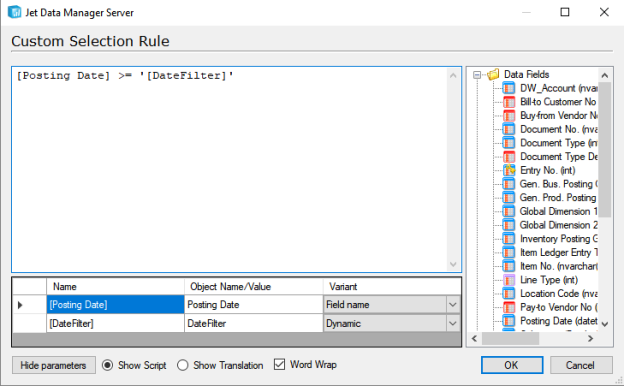Click the Variant column header
624x386 pixels.
392,287
